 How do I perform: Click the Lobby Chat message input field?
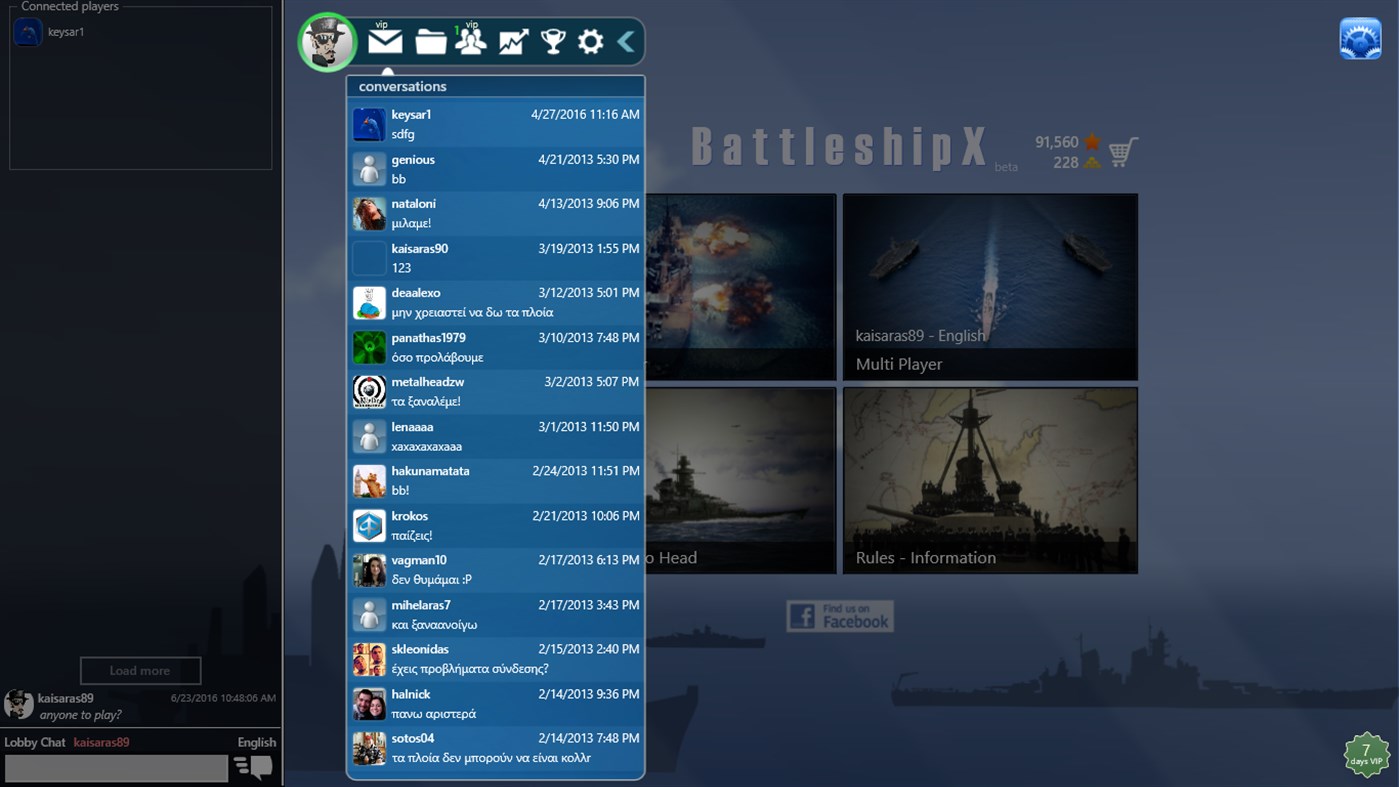click(x=115, y=768)
